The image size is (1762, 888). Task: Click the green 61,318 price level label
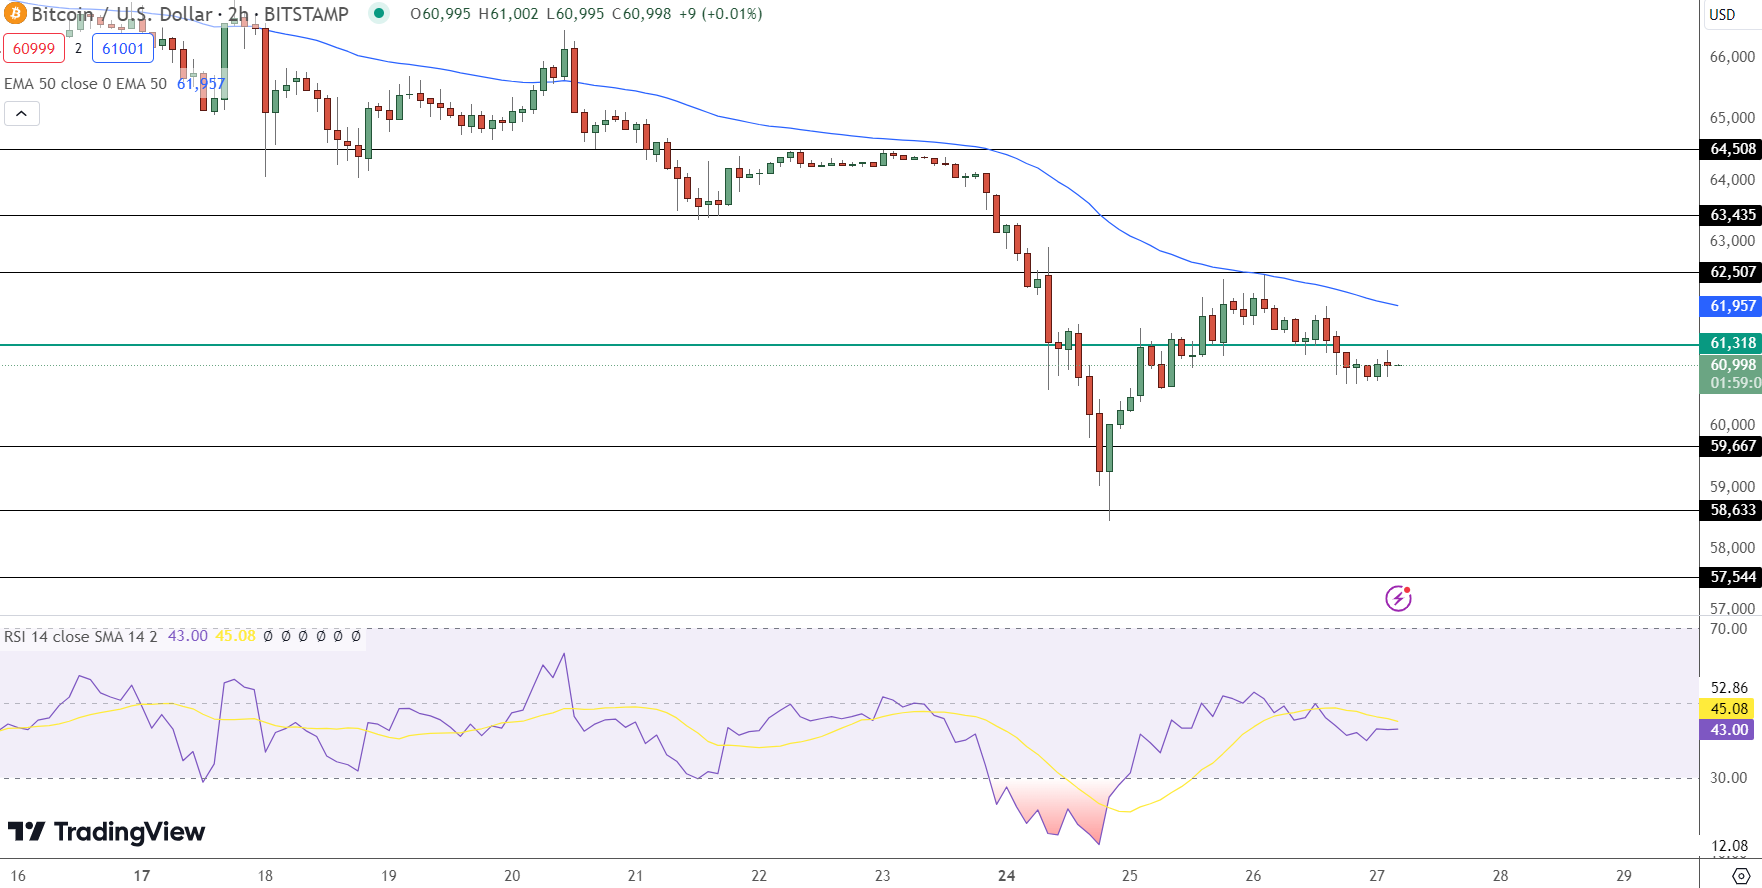1732,343
